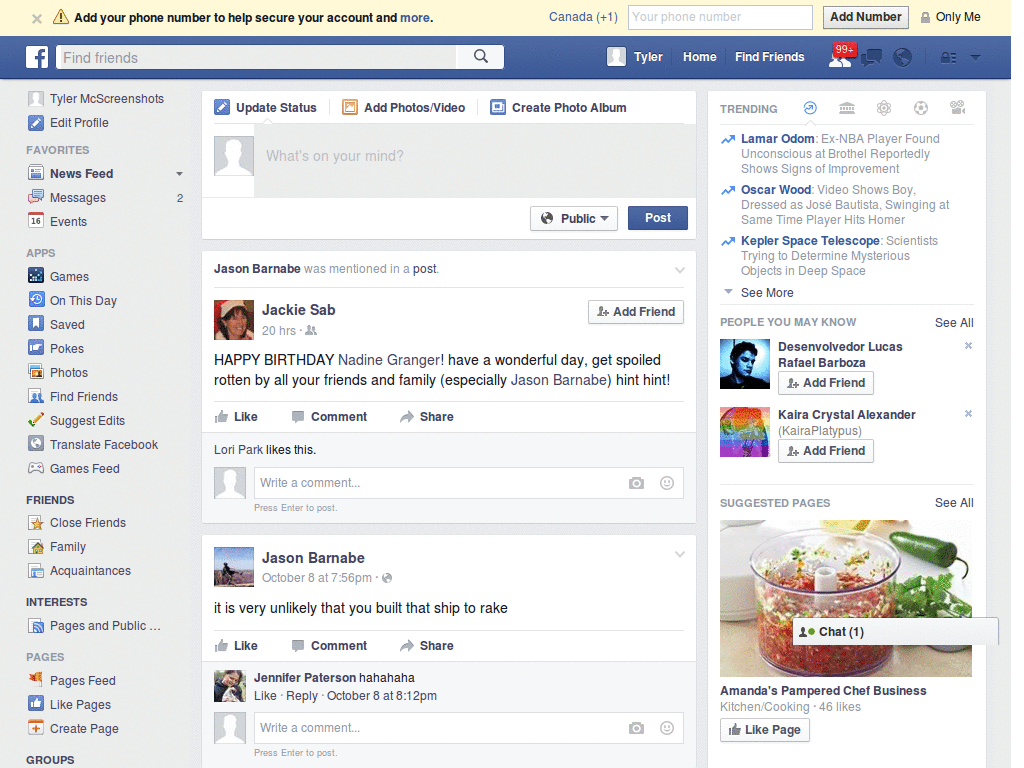This screenshot has height=768, width=1024.
Task: Select the Update Status tab
Action: [266, 108]
